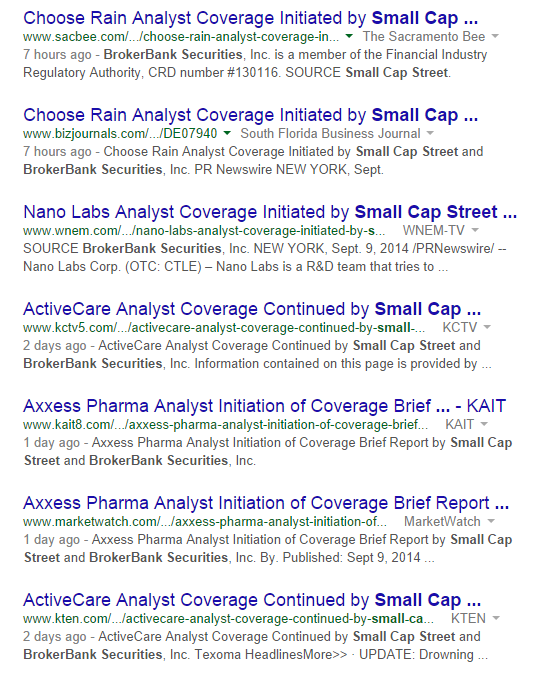535x678 pixels.
Task: Open ActiveCare Coverage result from kten.com
Action: click(252, 600)
